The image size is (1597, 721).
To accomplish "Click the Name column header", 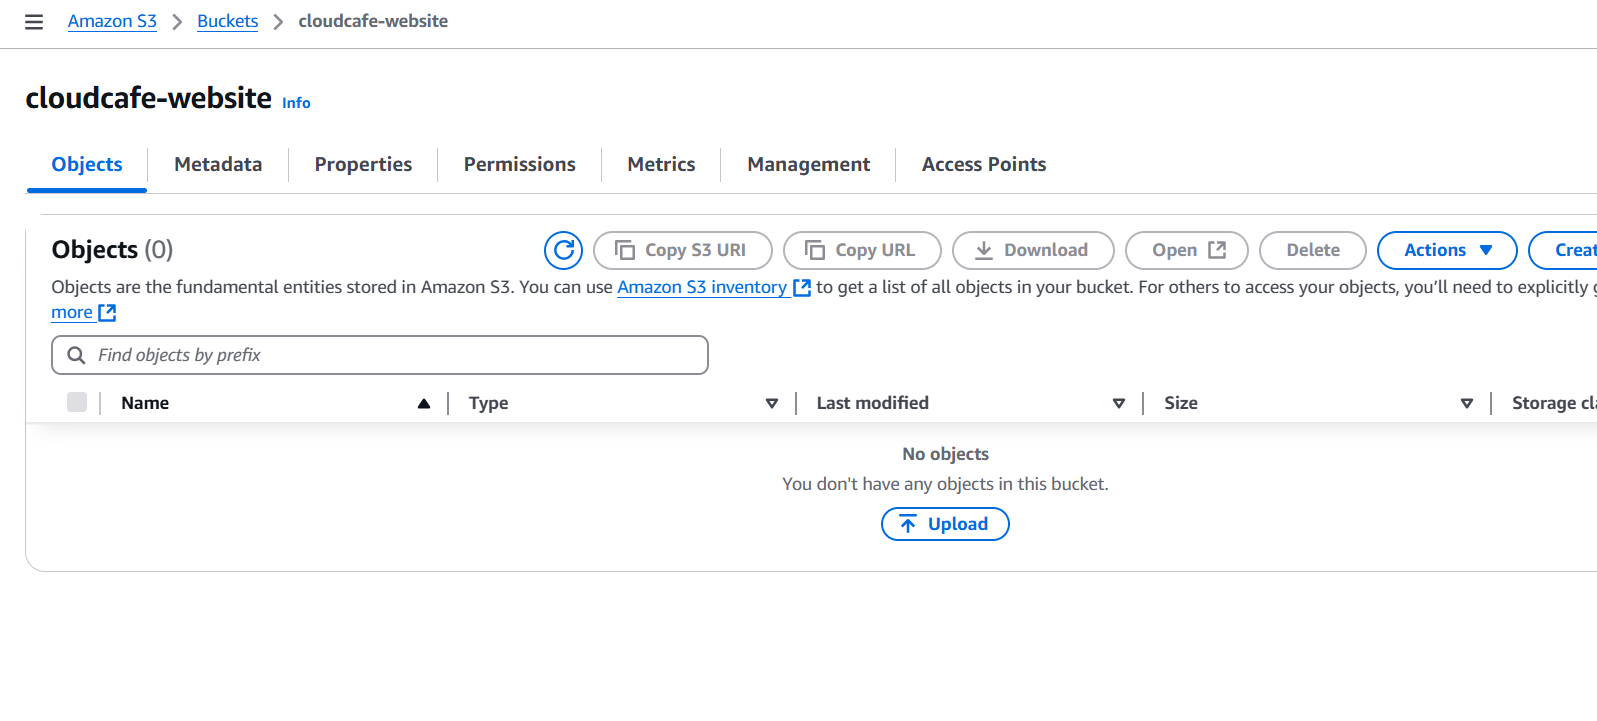I will point(145,403).
